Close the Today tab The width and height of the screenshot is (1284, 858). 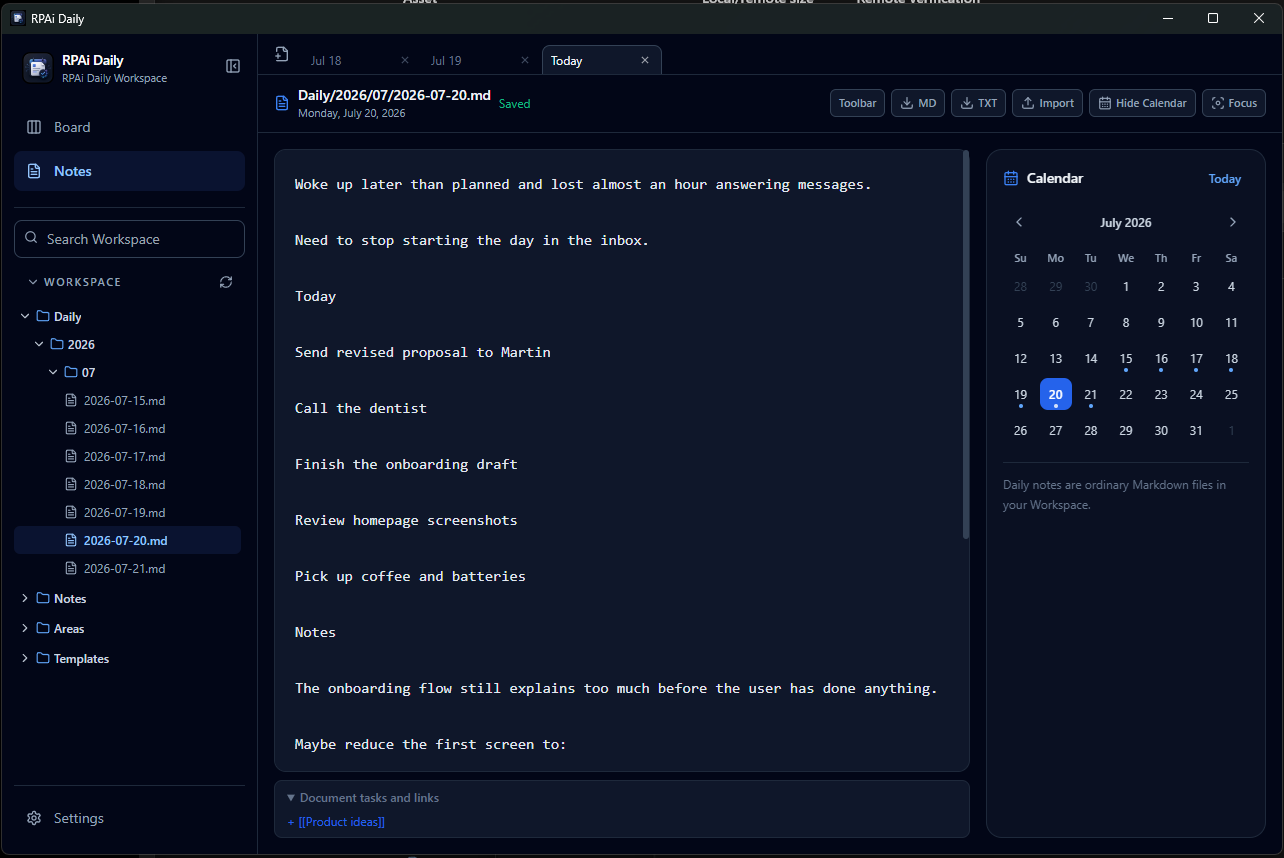pos(645,60)
